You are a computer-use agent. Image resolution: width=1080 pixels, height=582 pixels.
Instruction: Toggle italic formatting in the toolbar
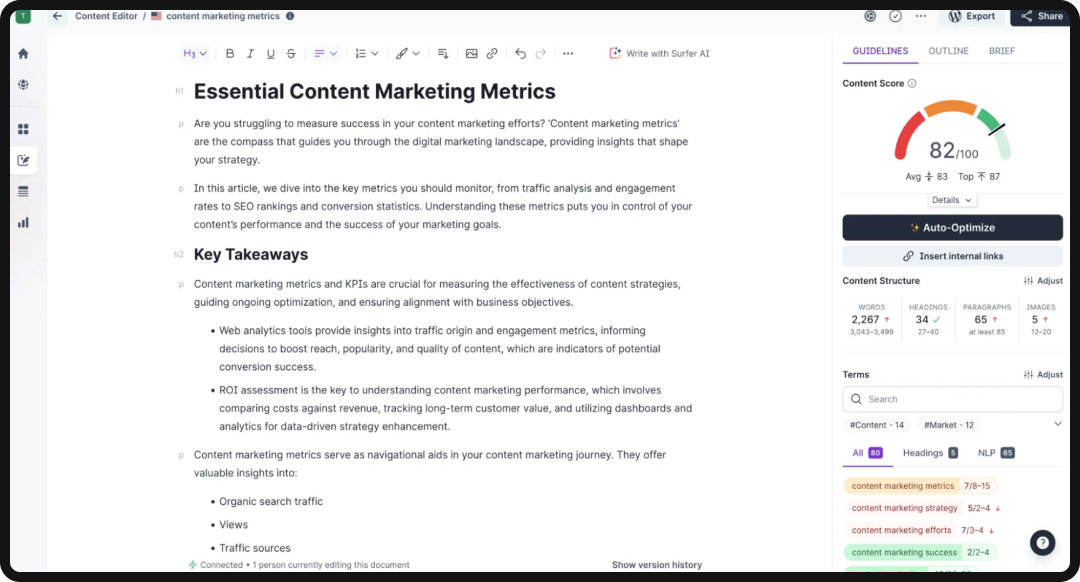click(250, 53)
